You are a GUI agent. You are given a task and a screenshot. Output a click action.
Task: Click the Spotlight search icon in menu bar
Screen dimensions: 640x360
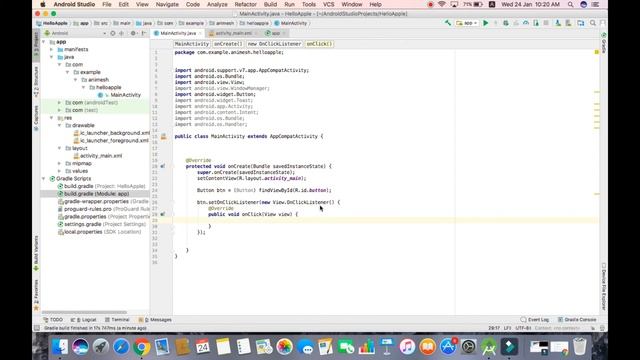point(570,4)
